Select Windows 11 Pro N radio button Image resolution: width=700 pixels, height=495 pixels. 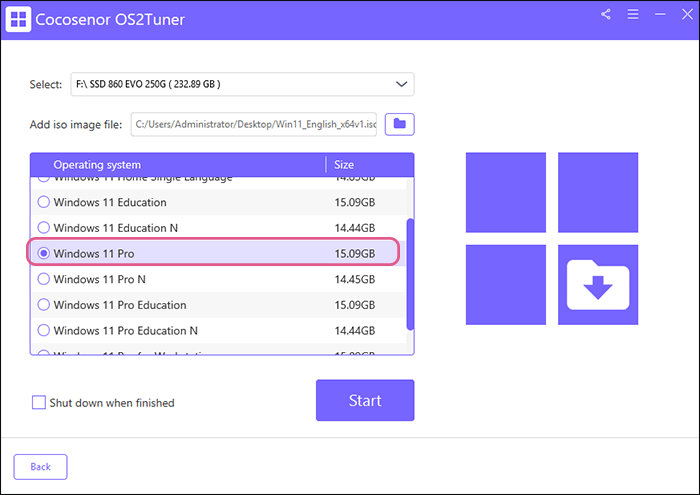point(44,279)
